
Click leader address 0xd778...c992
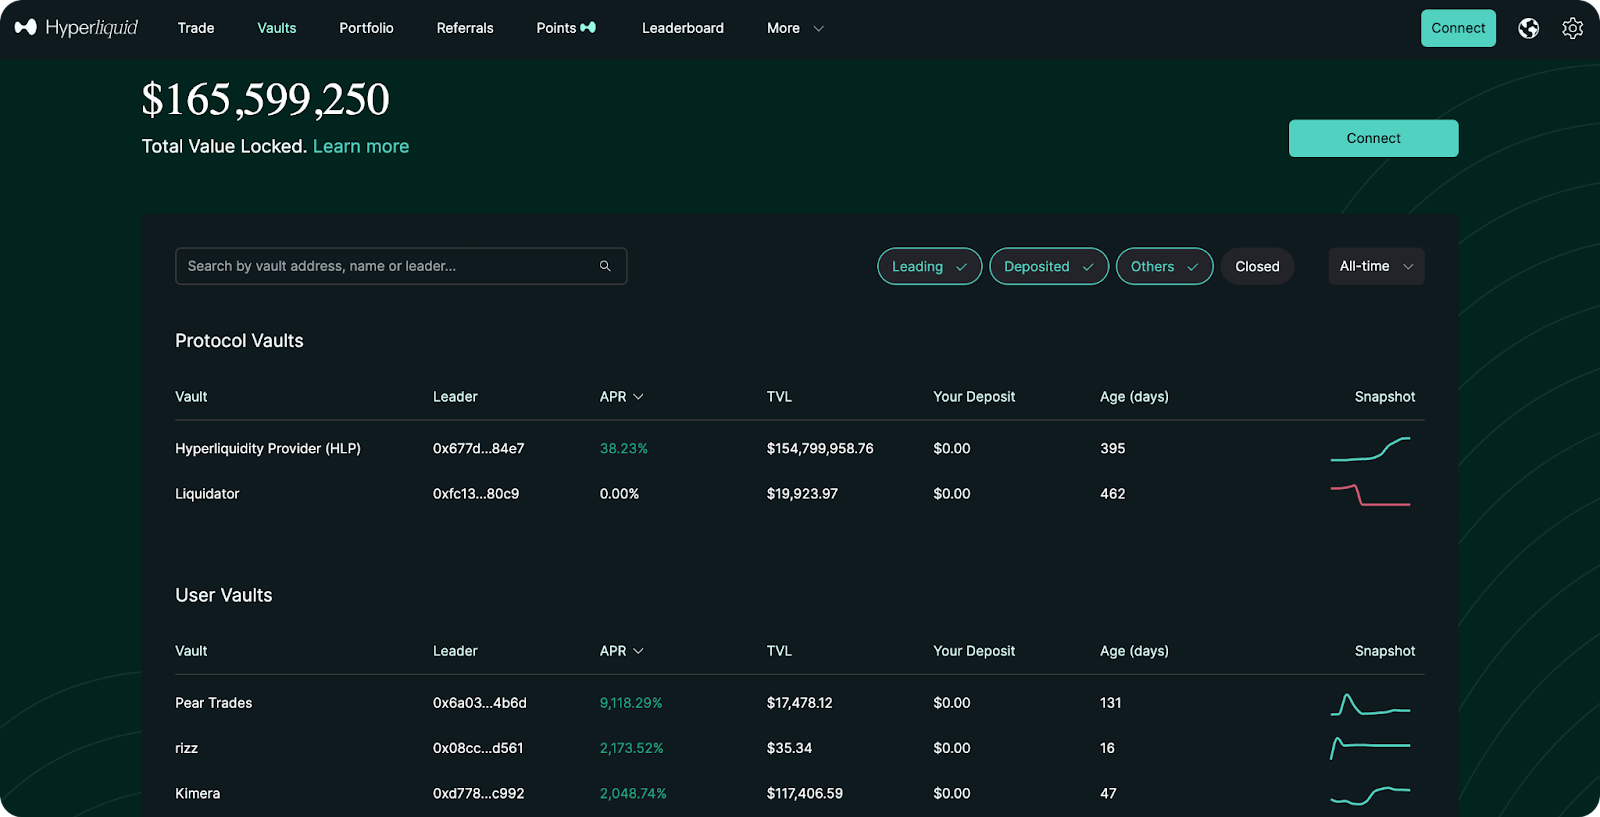pyautogui.click(x=478, y=793)
